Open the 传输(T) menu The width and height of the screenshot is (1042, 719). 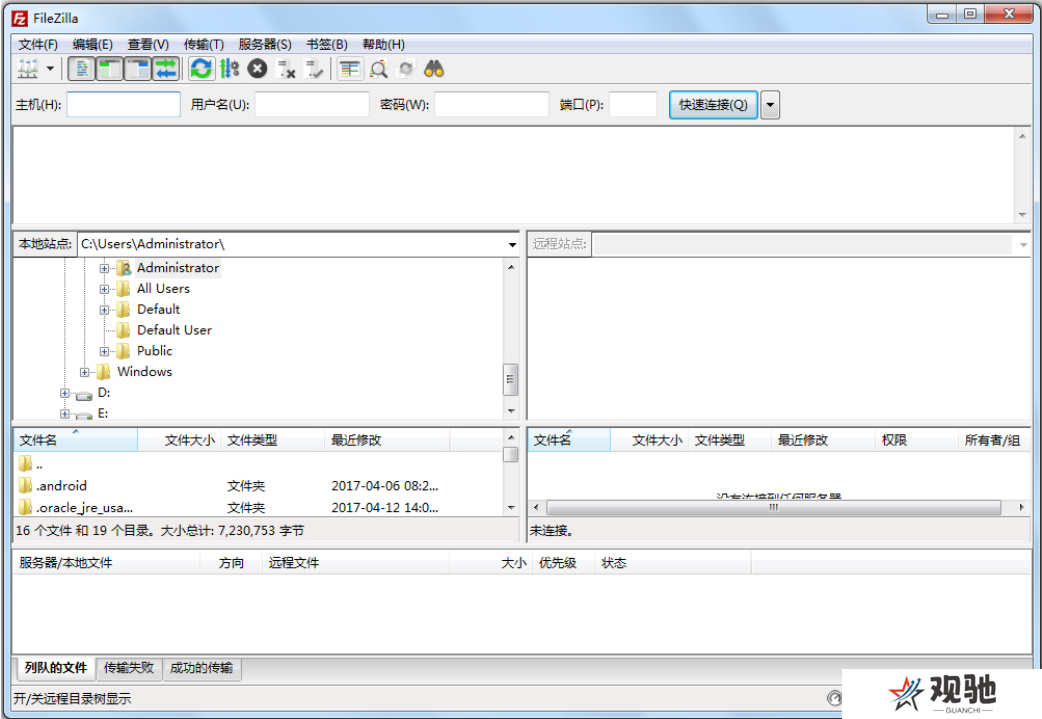coord(203,45)
